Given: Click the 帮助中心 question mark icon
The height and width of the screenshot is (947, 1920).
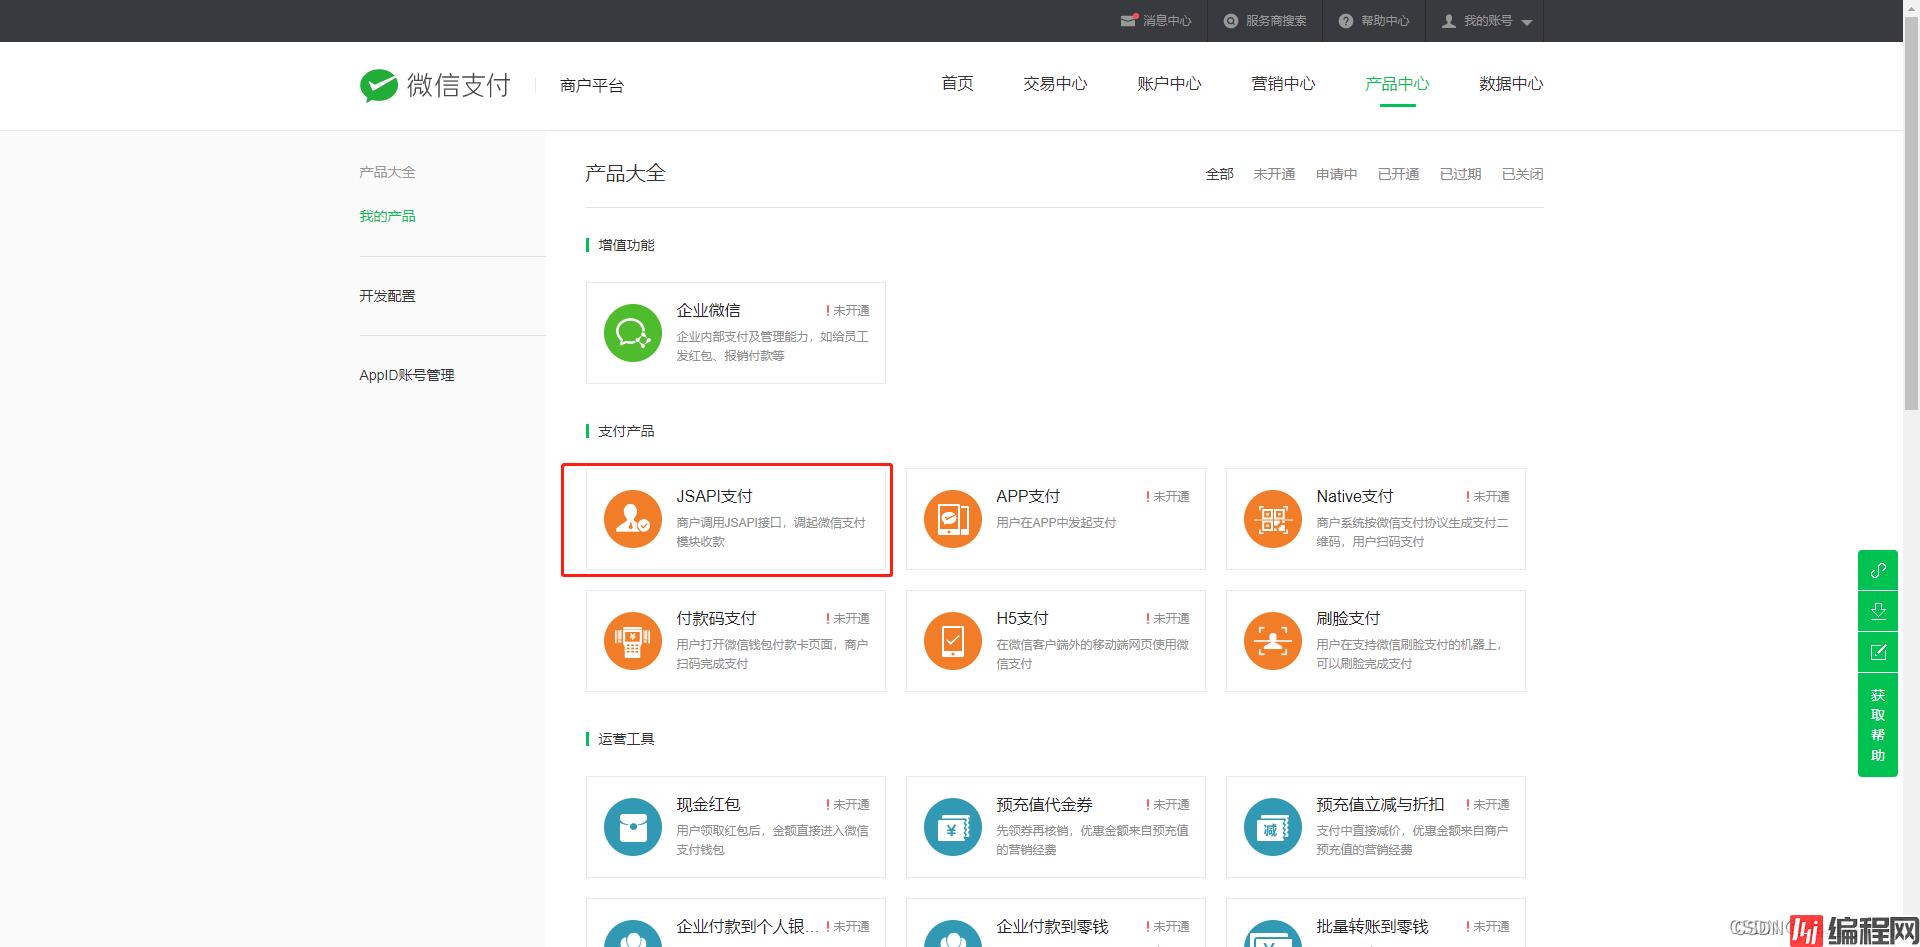Looking at the screenshot, I should click(x=1346, y=21).
